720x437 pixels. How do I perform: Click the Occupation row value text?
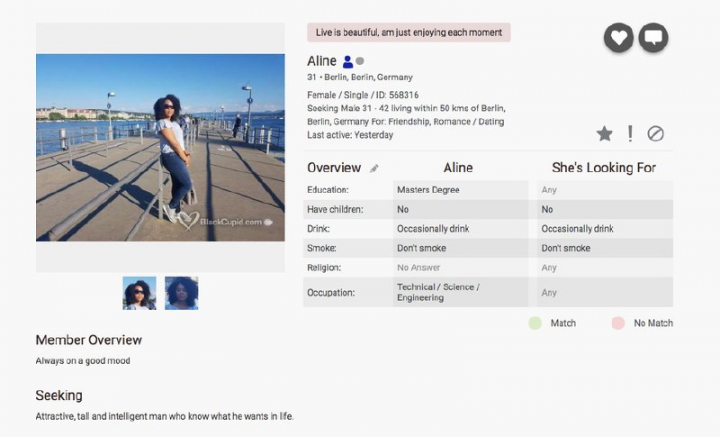[438, 292]
